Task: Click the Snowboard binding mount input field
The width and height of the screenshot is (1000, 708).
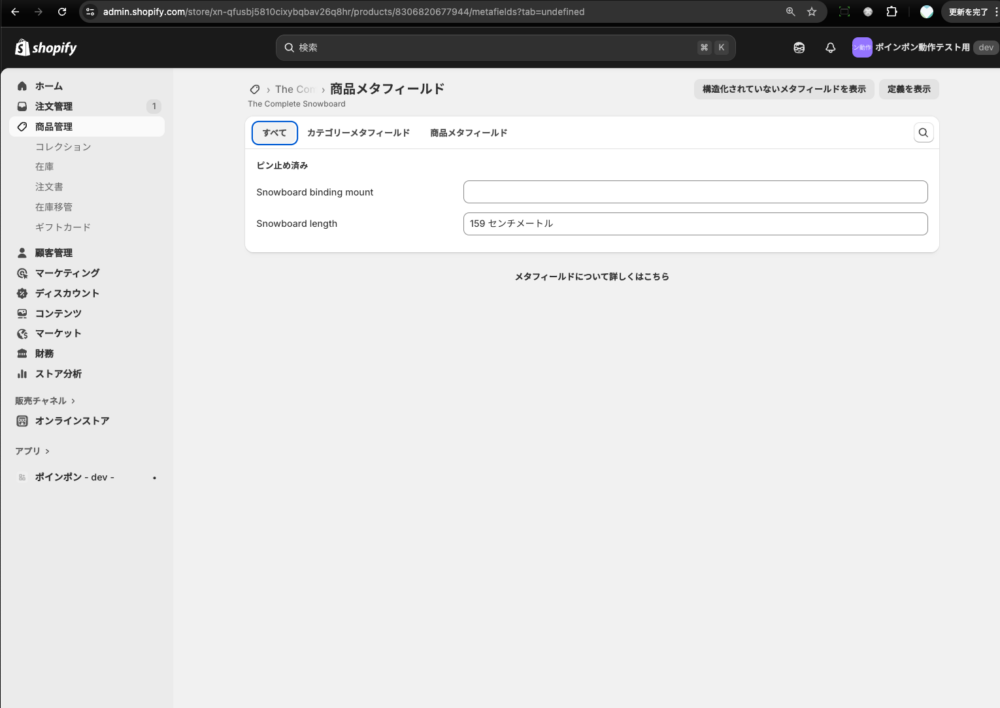Action: (695, 192)
